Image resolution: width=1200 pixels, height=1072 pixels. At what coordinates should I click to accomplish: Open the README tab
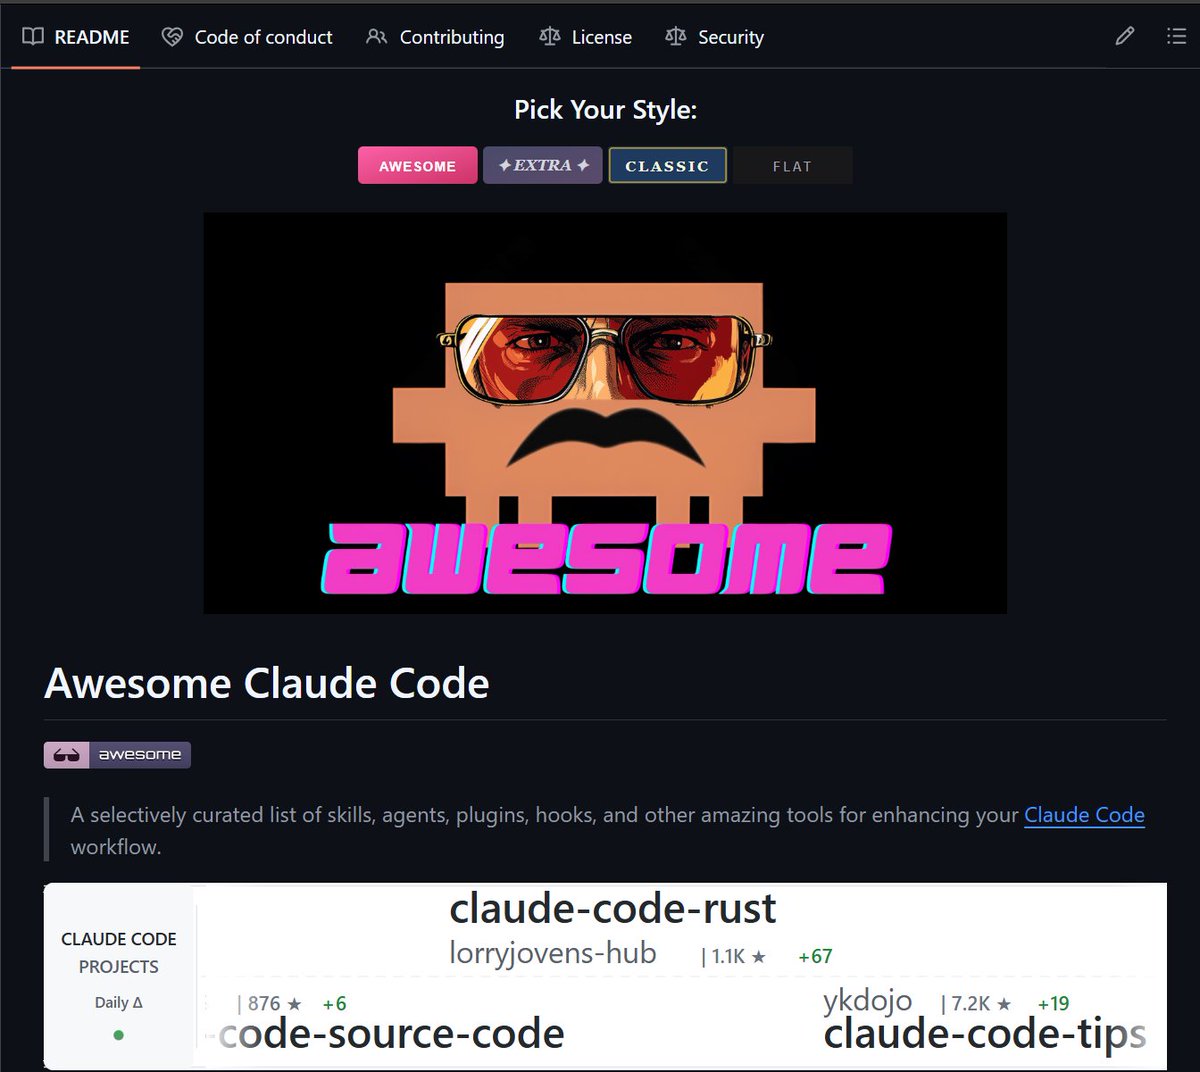76,37
